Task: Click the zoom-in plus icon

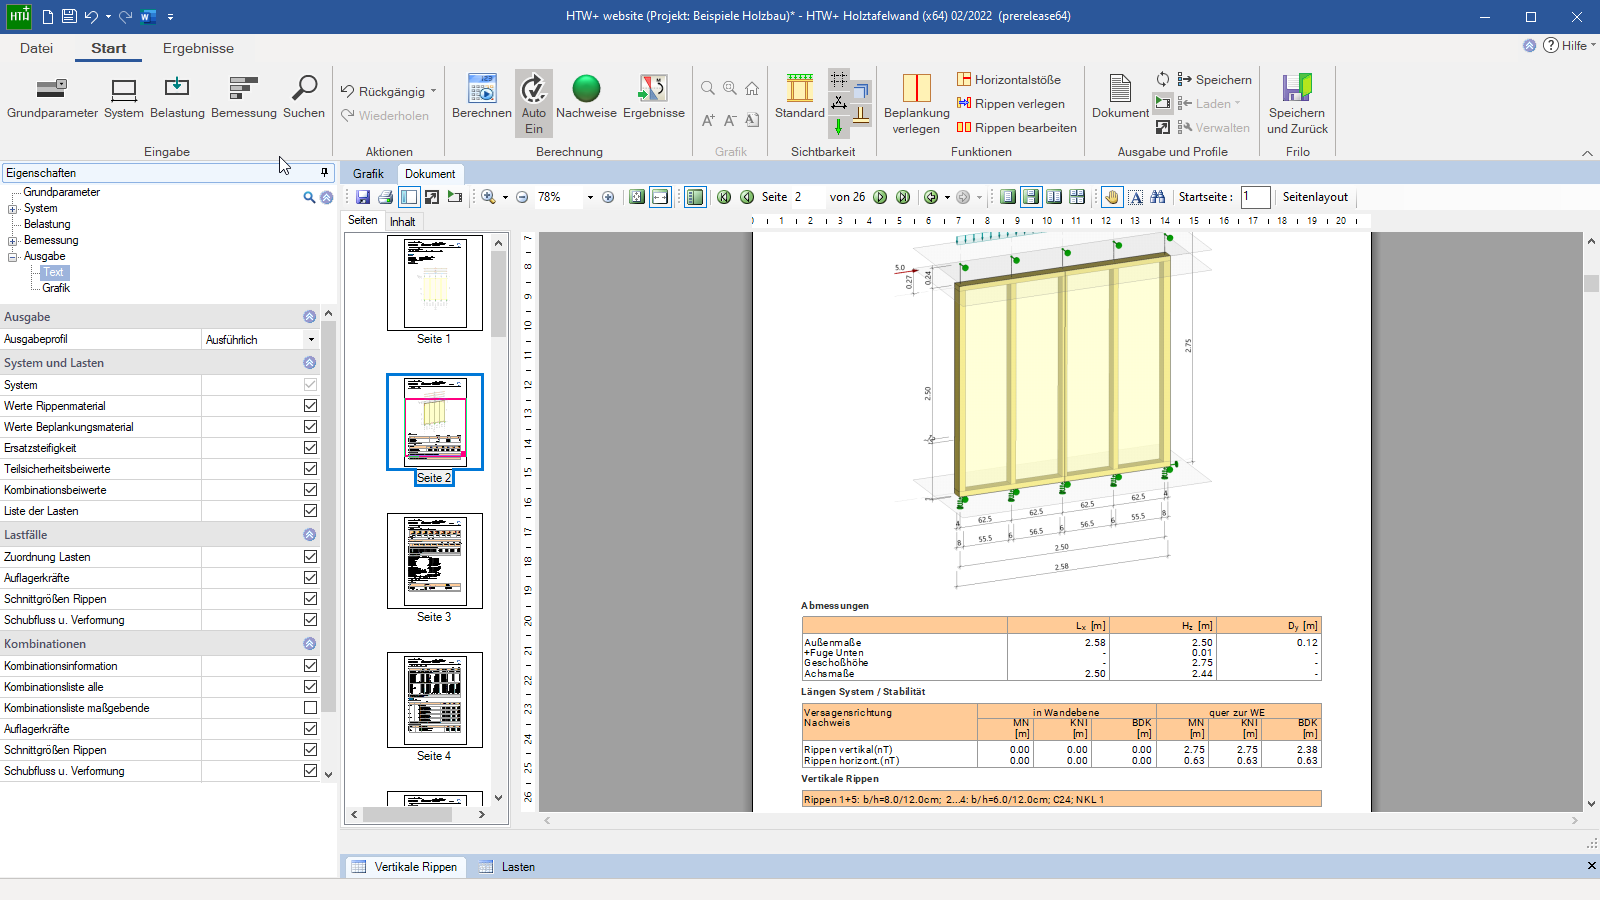Action: 608,197
